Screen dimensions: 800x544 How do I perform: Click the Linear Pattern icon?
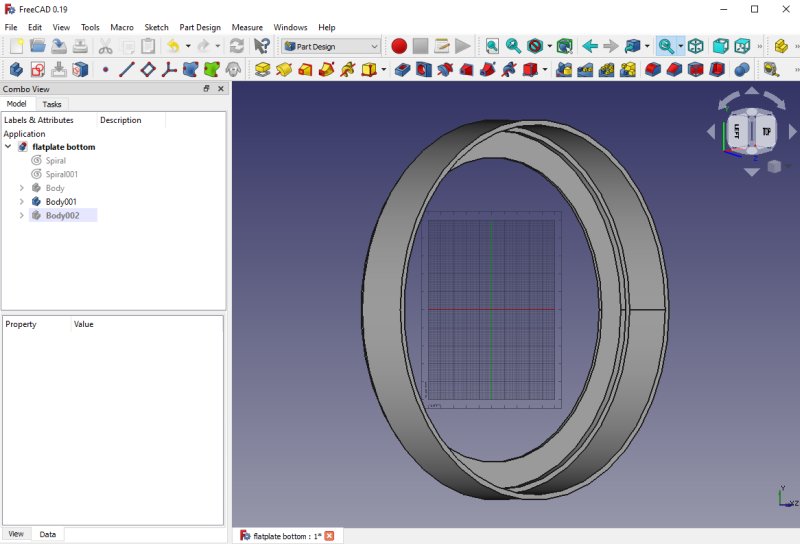[x=585, y=69]
